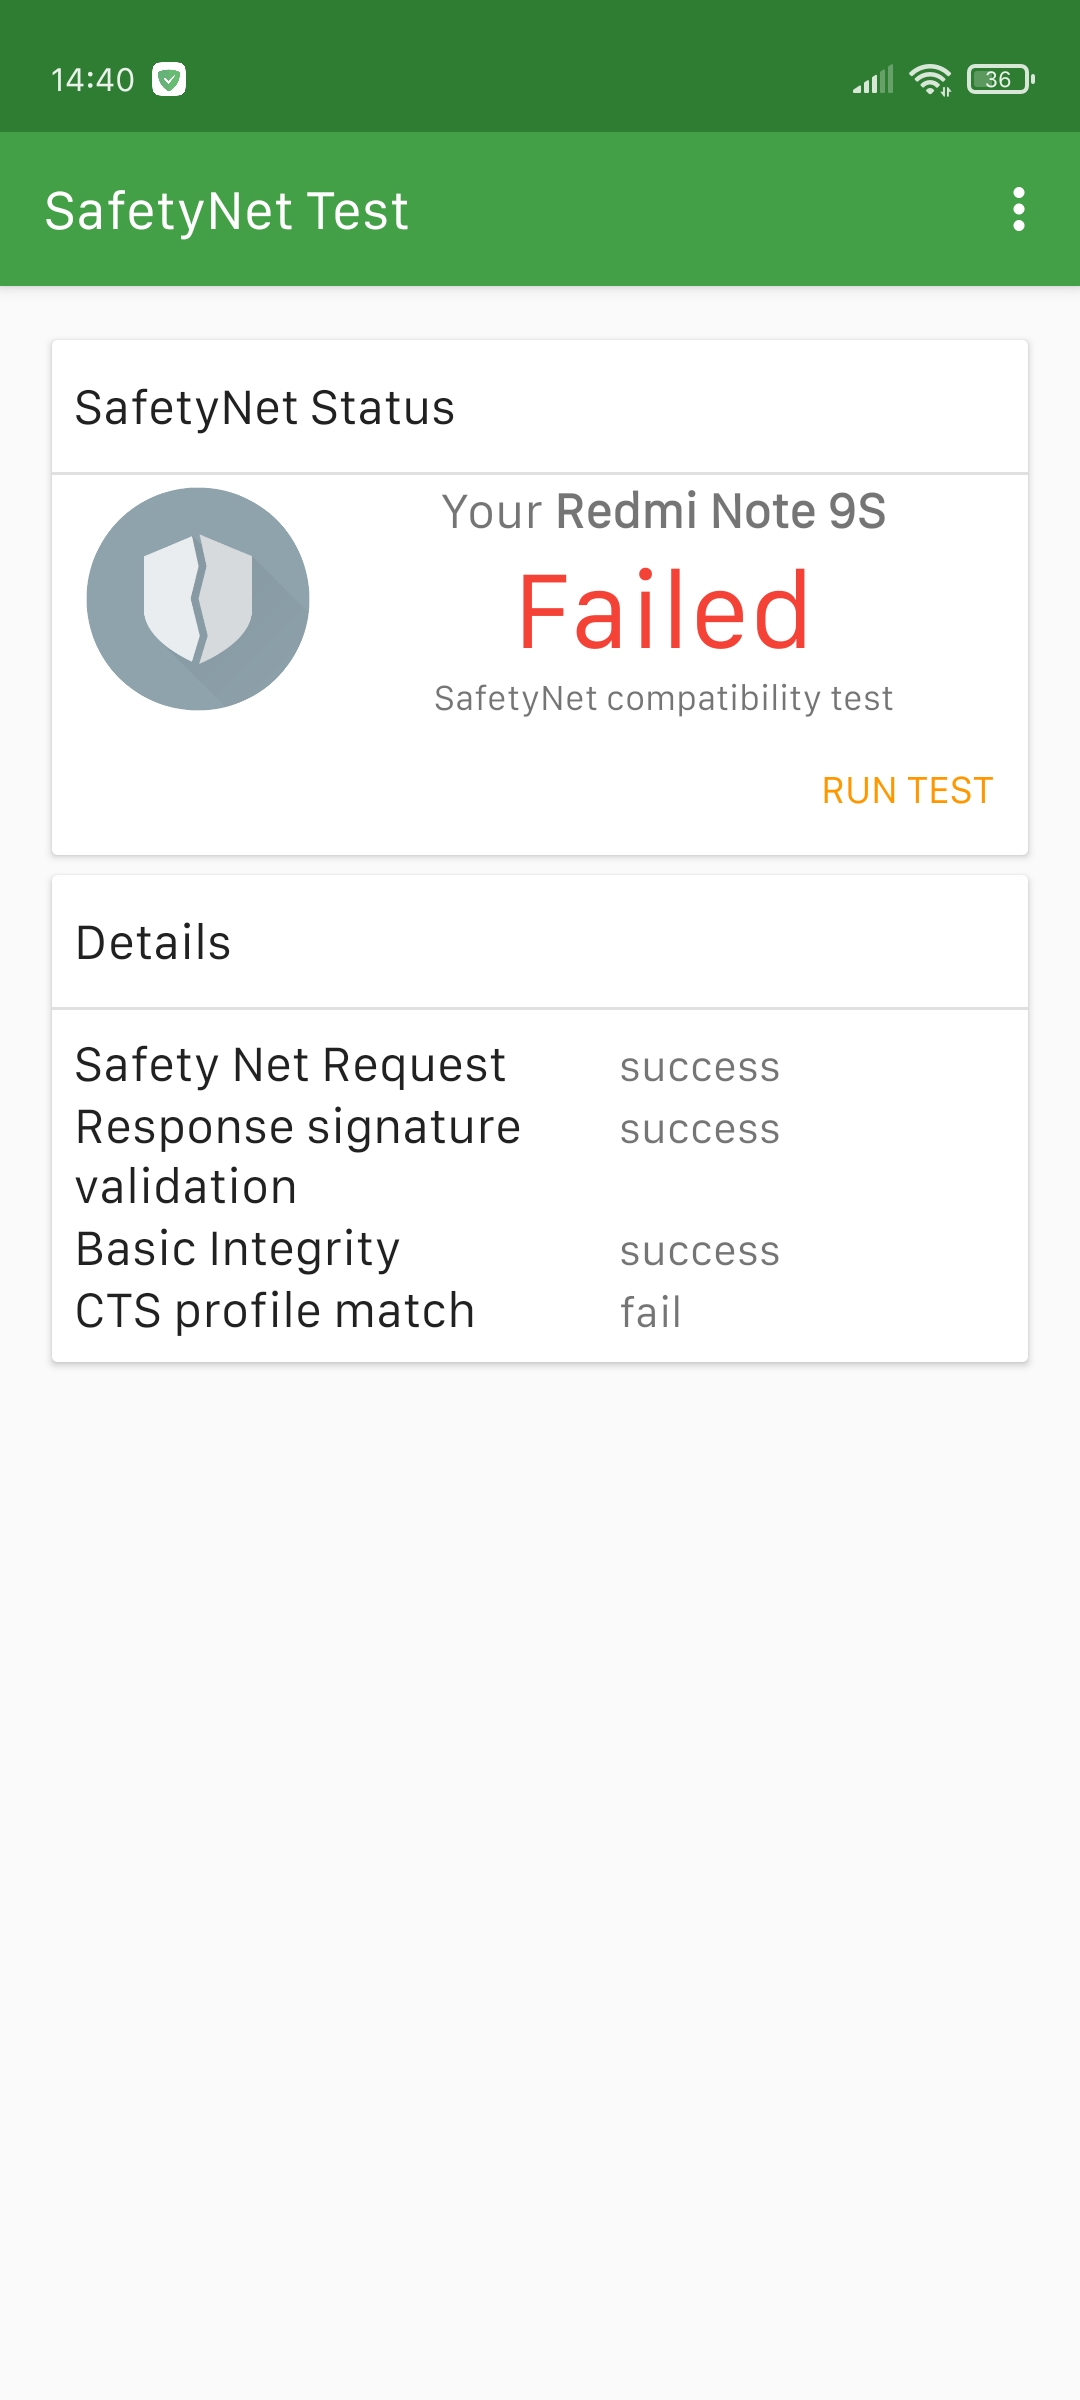Tap the 14:40 clock in status bar
1080x2400 pixels.
click(93, 80)
